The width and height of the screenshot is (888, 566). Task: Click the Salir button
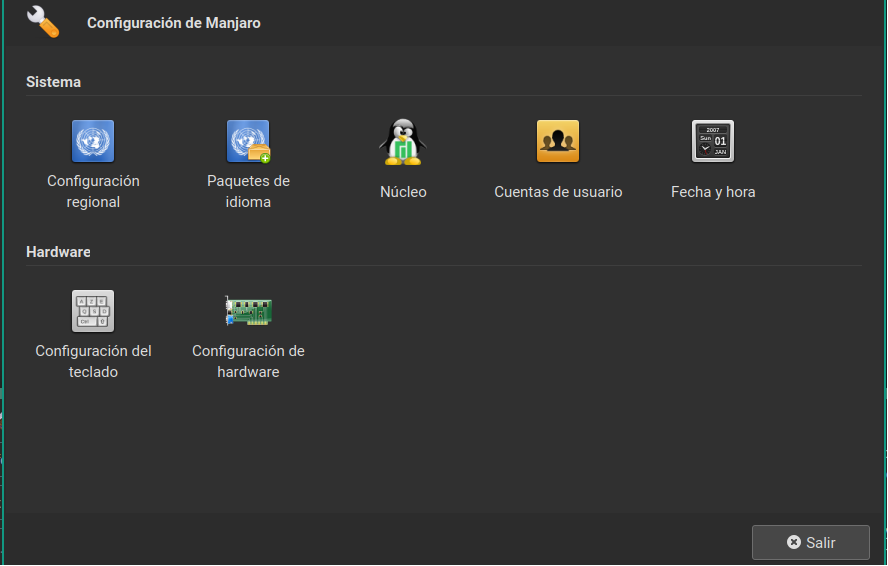(x=810, y=542)
